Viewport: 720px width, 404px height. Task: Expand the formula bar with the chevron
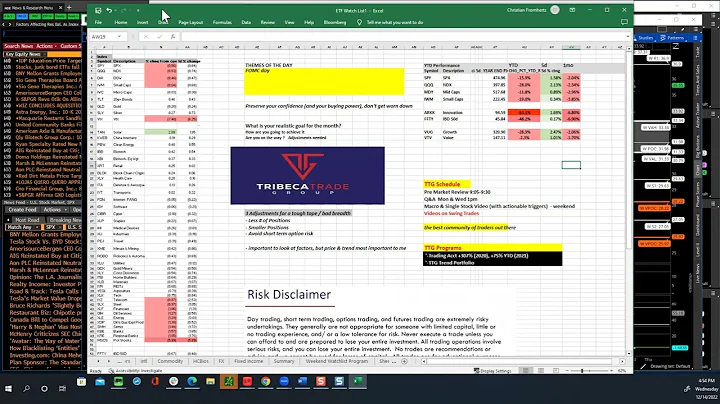[x=628, y=37]
